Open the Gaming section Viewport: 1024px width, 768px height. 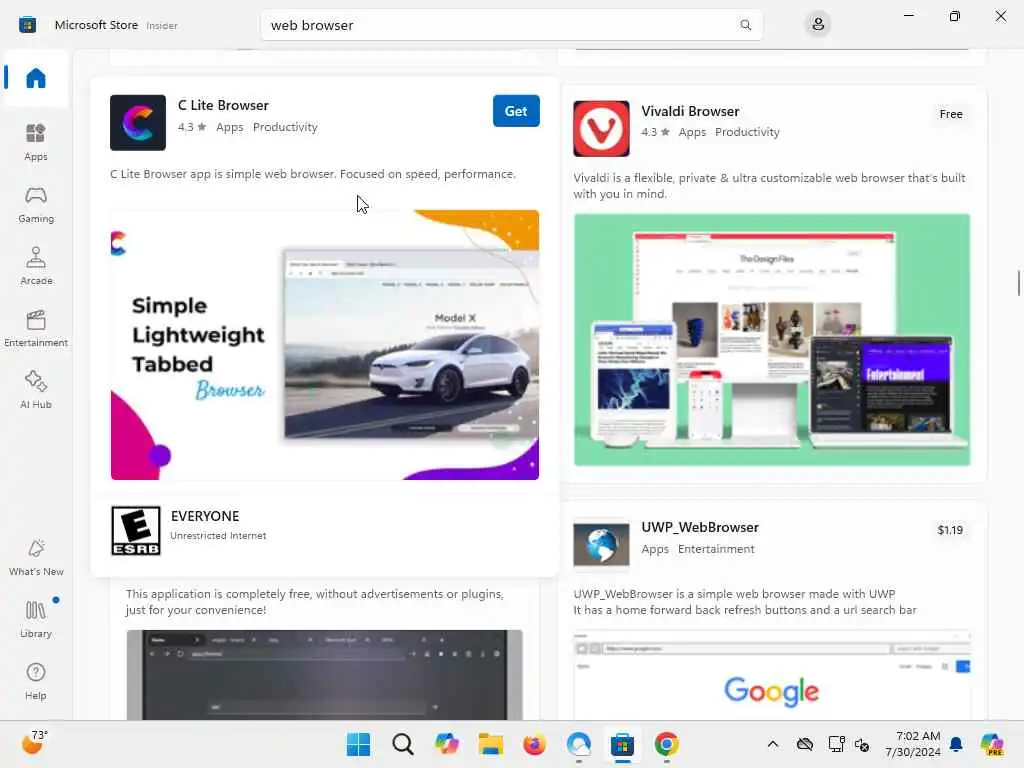tap(36, 204)
